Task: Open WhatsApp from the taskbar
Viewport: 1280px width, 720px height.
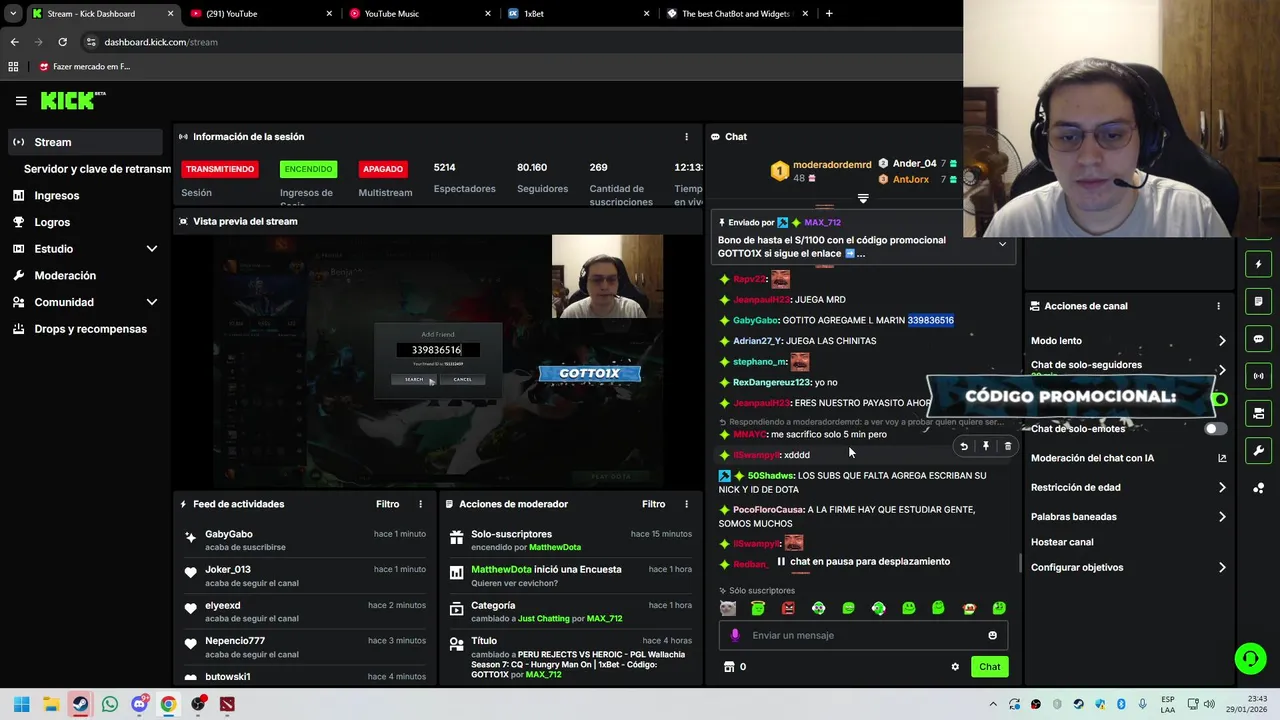Action: point(110,704)
